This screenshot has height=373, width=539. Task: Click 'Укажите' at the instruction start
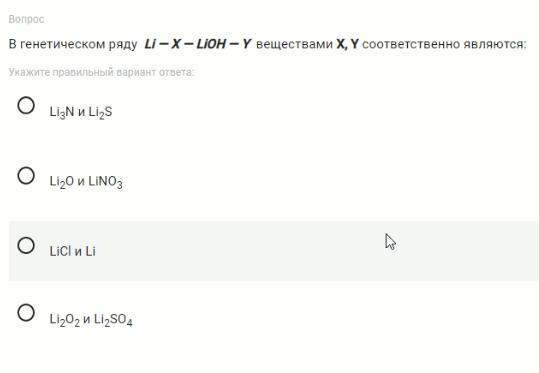pyautogui.click(x=24, y=72)
